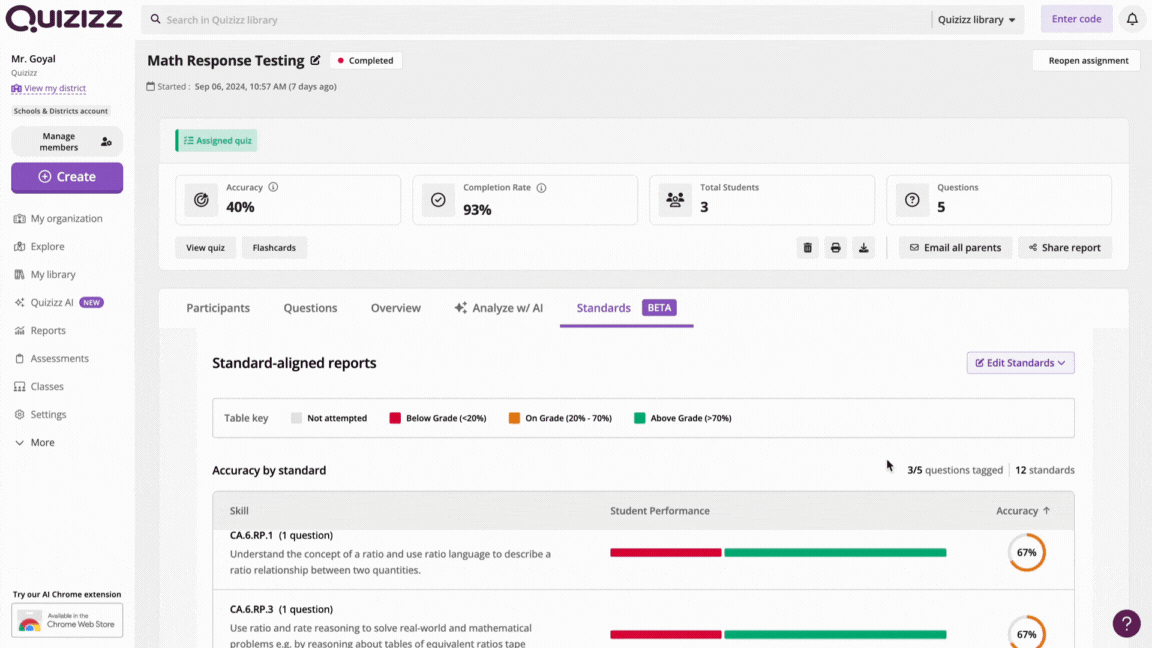Expand the More sidebar section

pos(35,442)
